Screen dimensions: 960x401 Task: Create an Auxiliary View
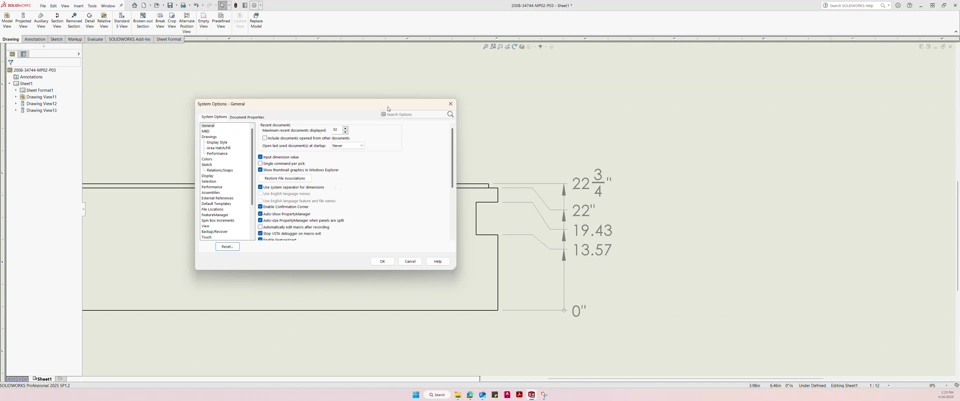coord(41,20)
